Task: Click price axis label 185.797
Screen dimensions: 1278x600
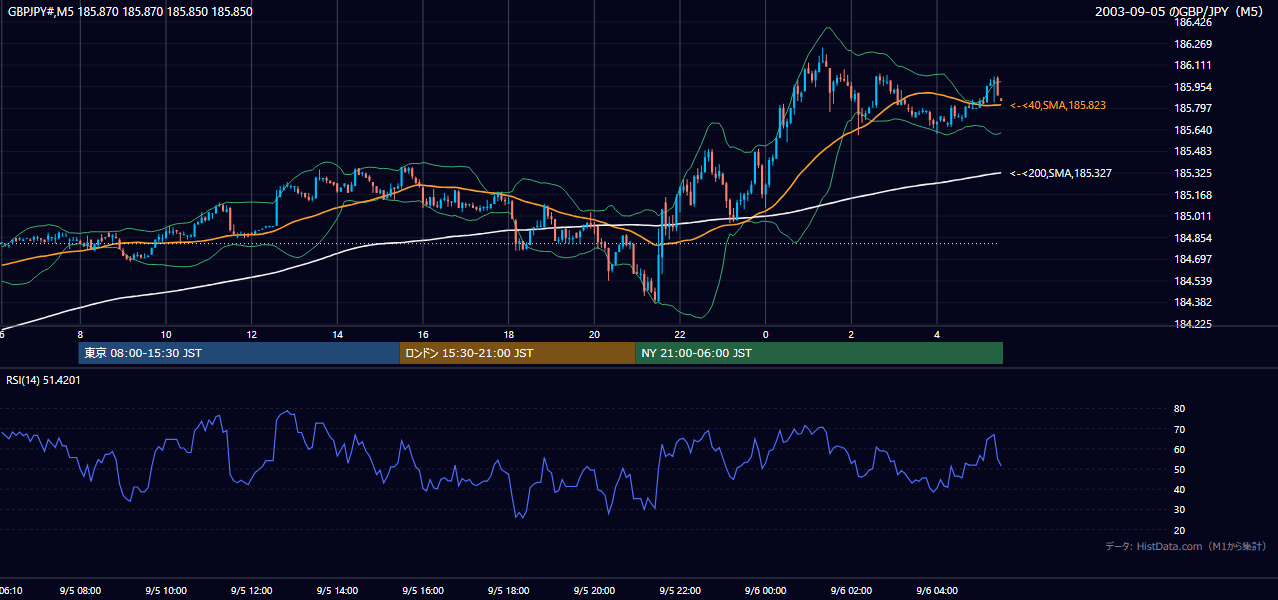Action: pyautogui.click(x=1192, y=108)
